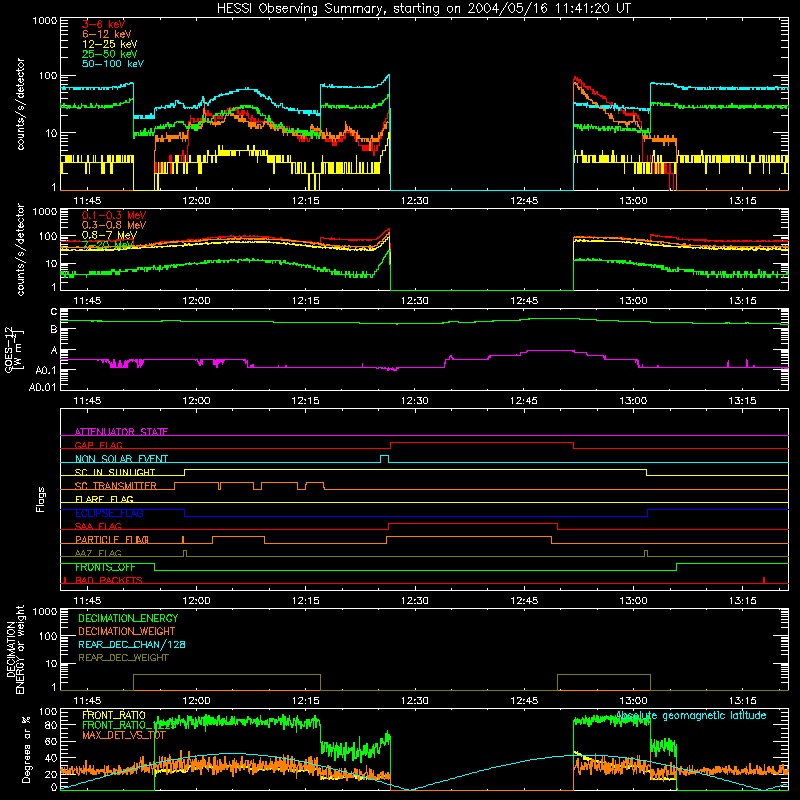Select the 7-20 MeV legend label
This screenshot has width=800, height=800.
click(108, 245)
